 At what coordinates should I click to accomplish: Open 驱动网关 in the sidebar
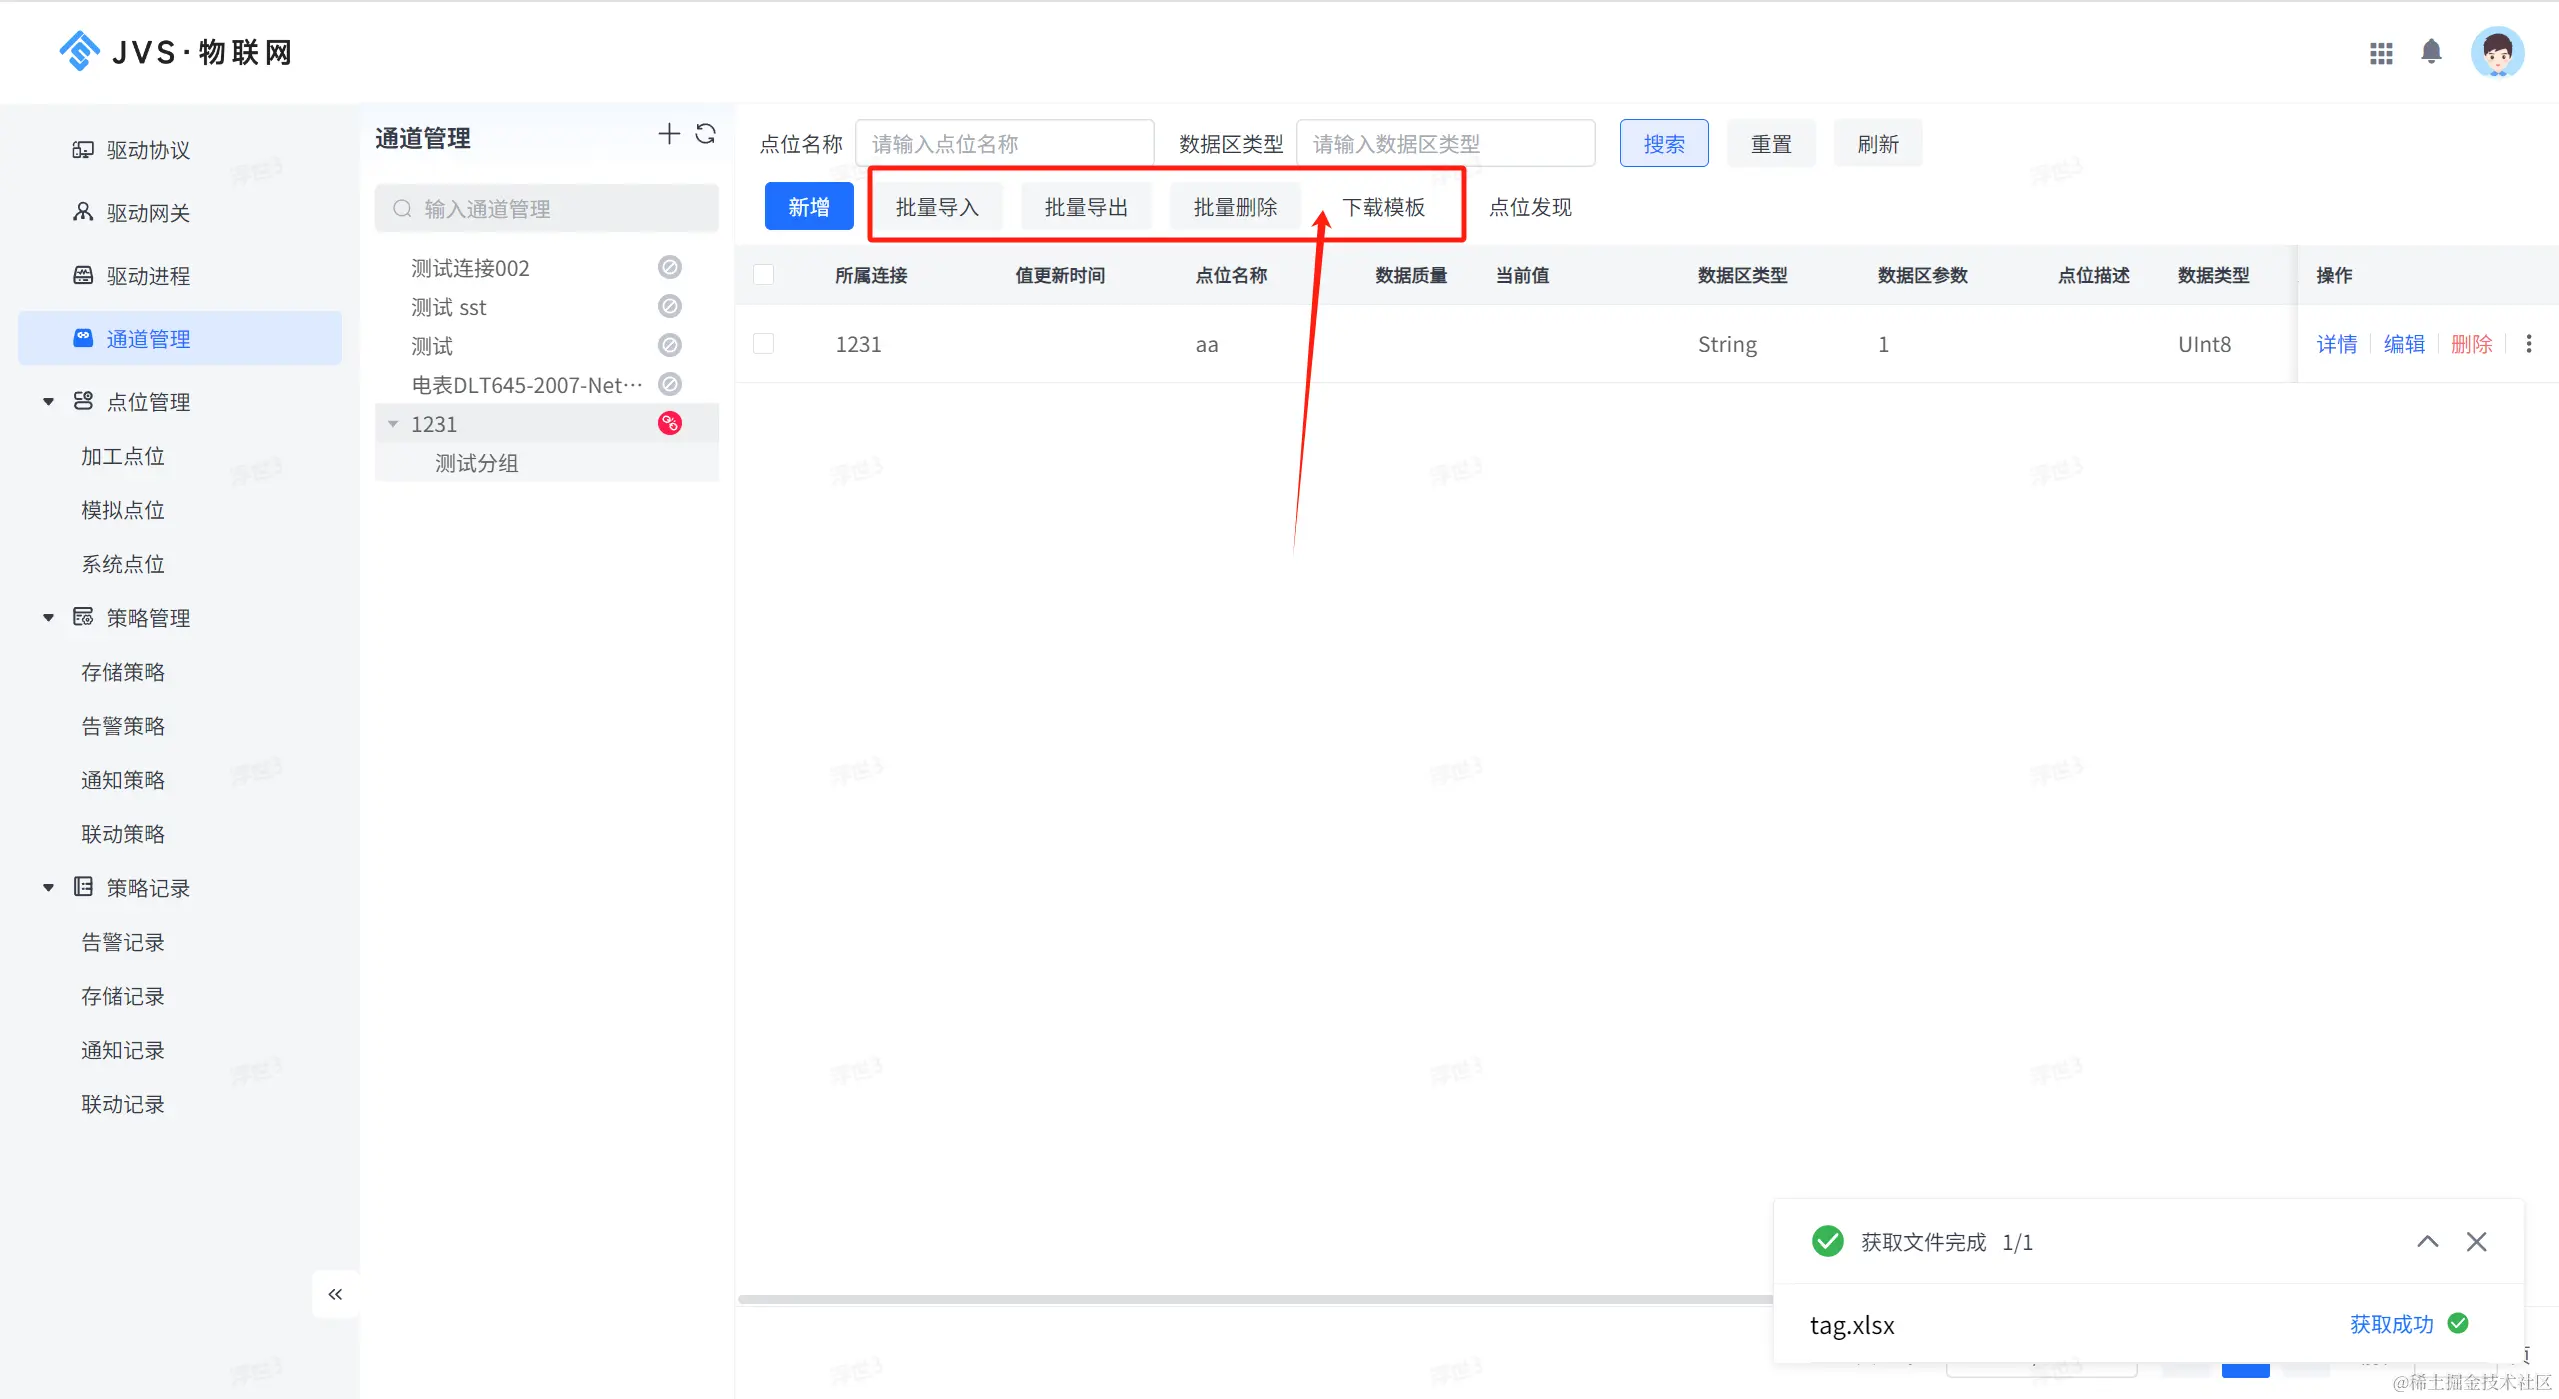(x=148, y=213)
